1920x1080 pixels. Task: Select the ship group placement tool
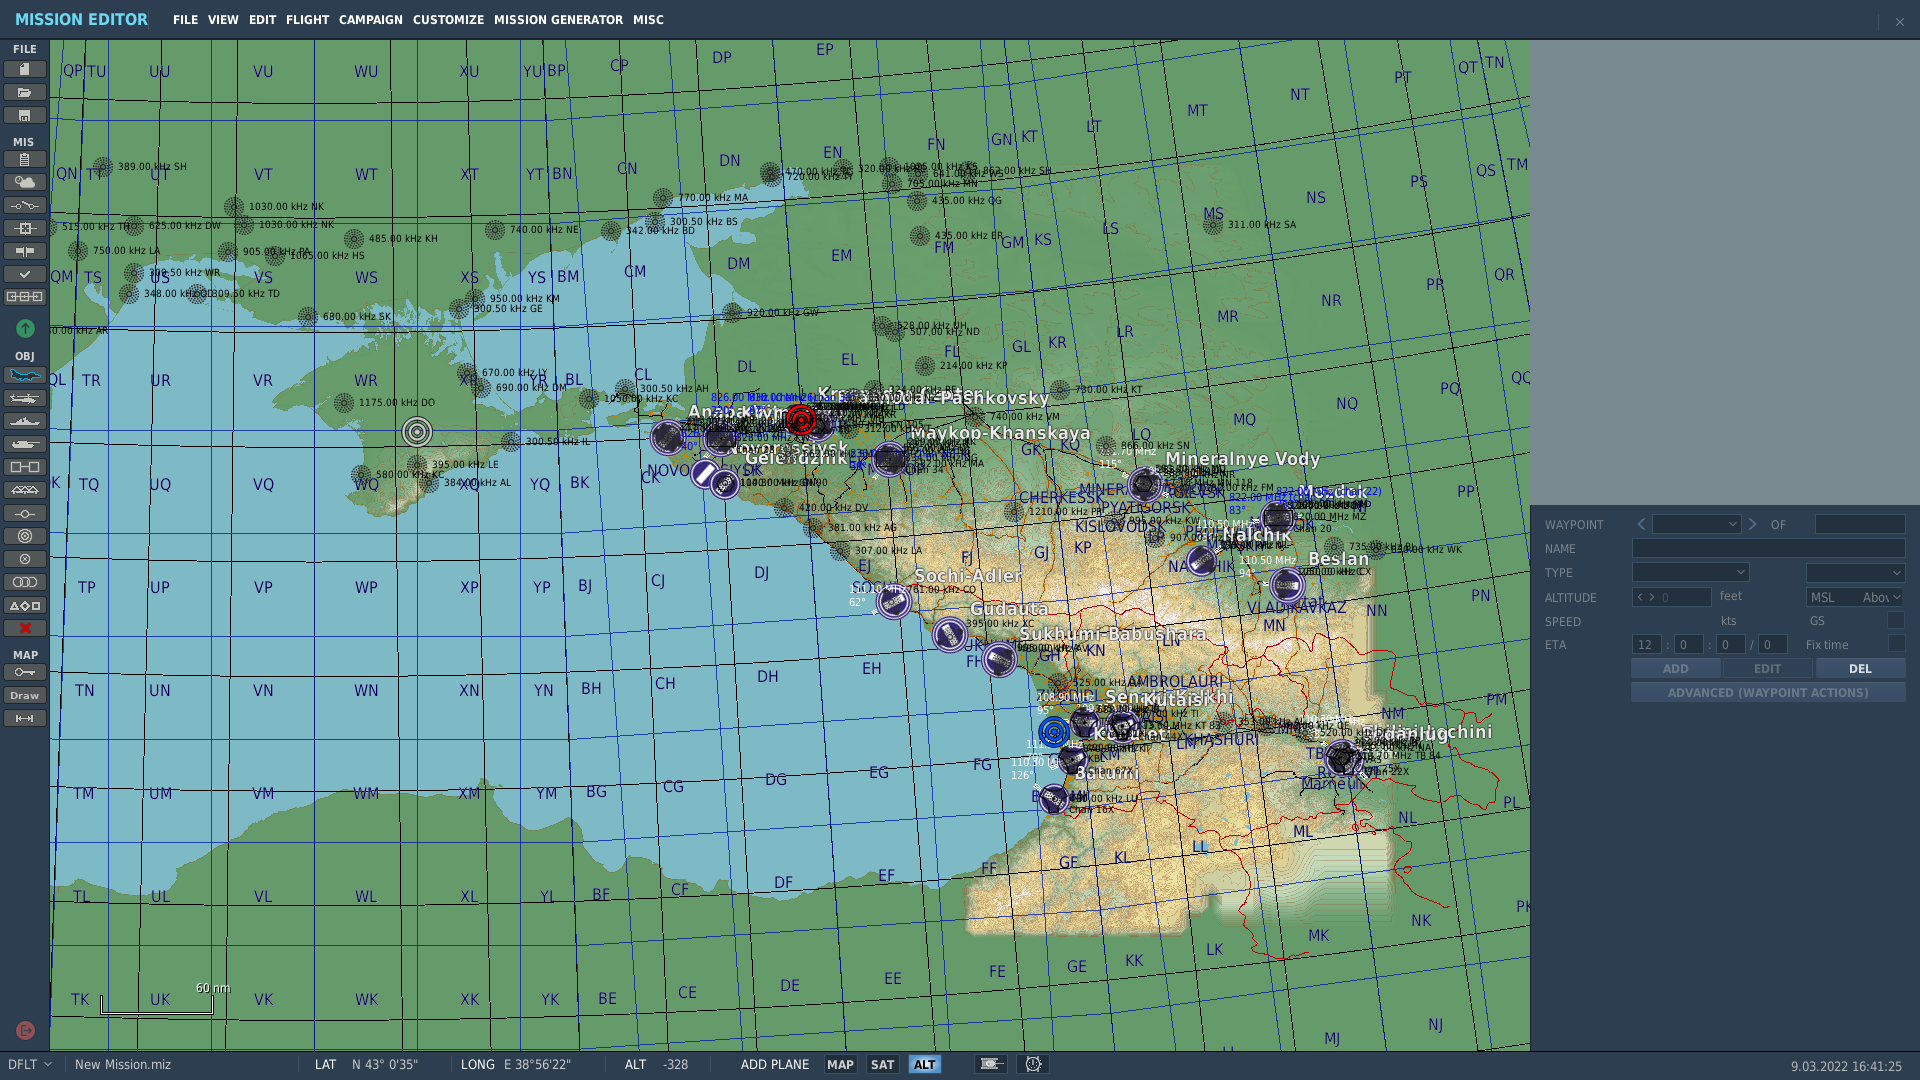[25, 421]
